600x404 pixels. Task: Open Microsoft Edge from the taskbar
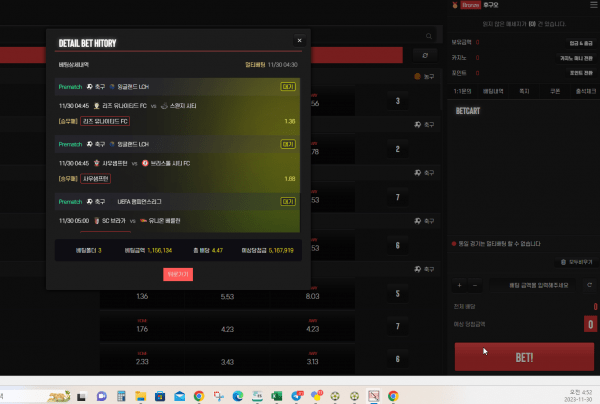pyautogui.click(x=238, y=396)
